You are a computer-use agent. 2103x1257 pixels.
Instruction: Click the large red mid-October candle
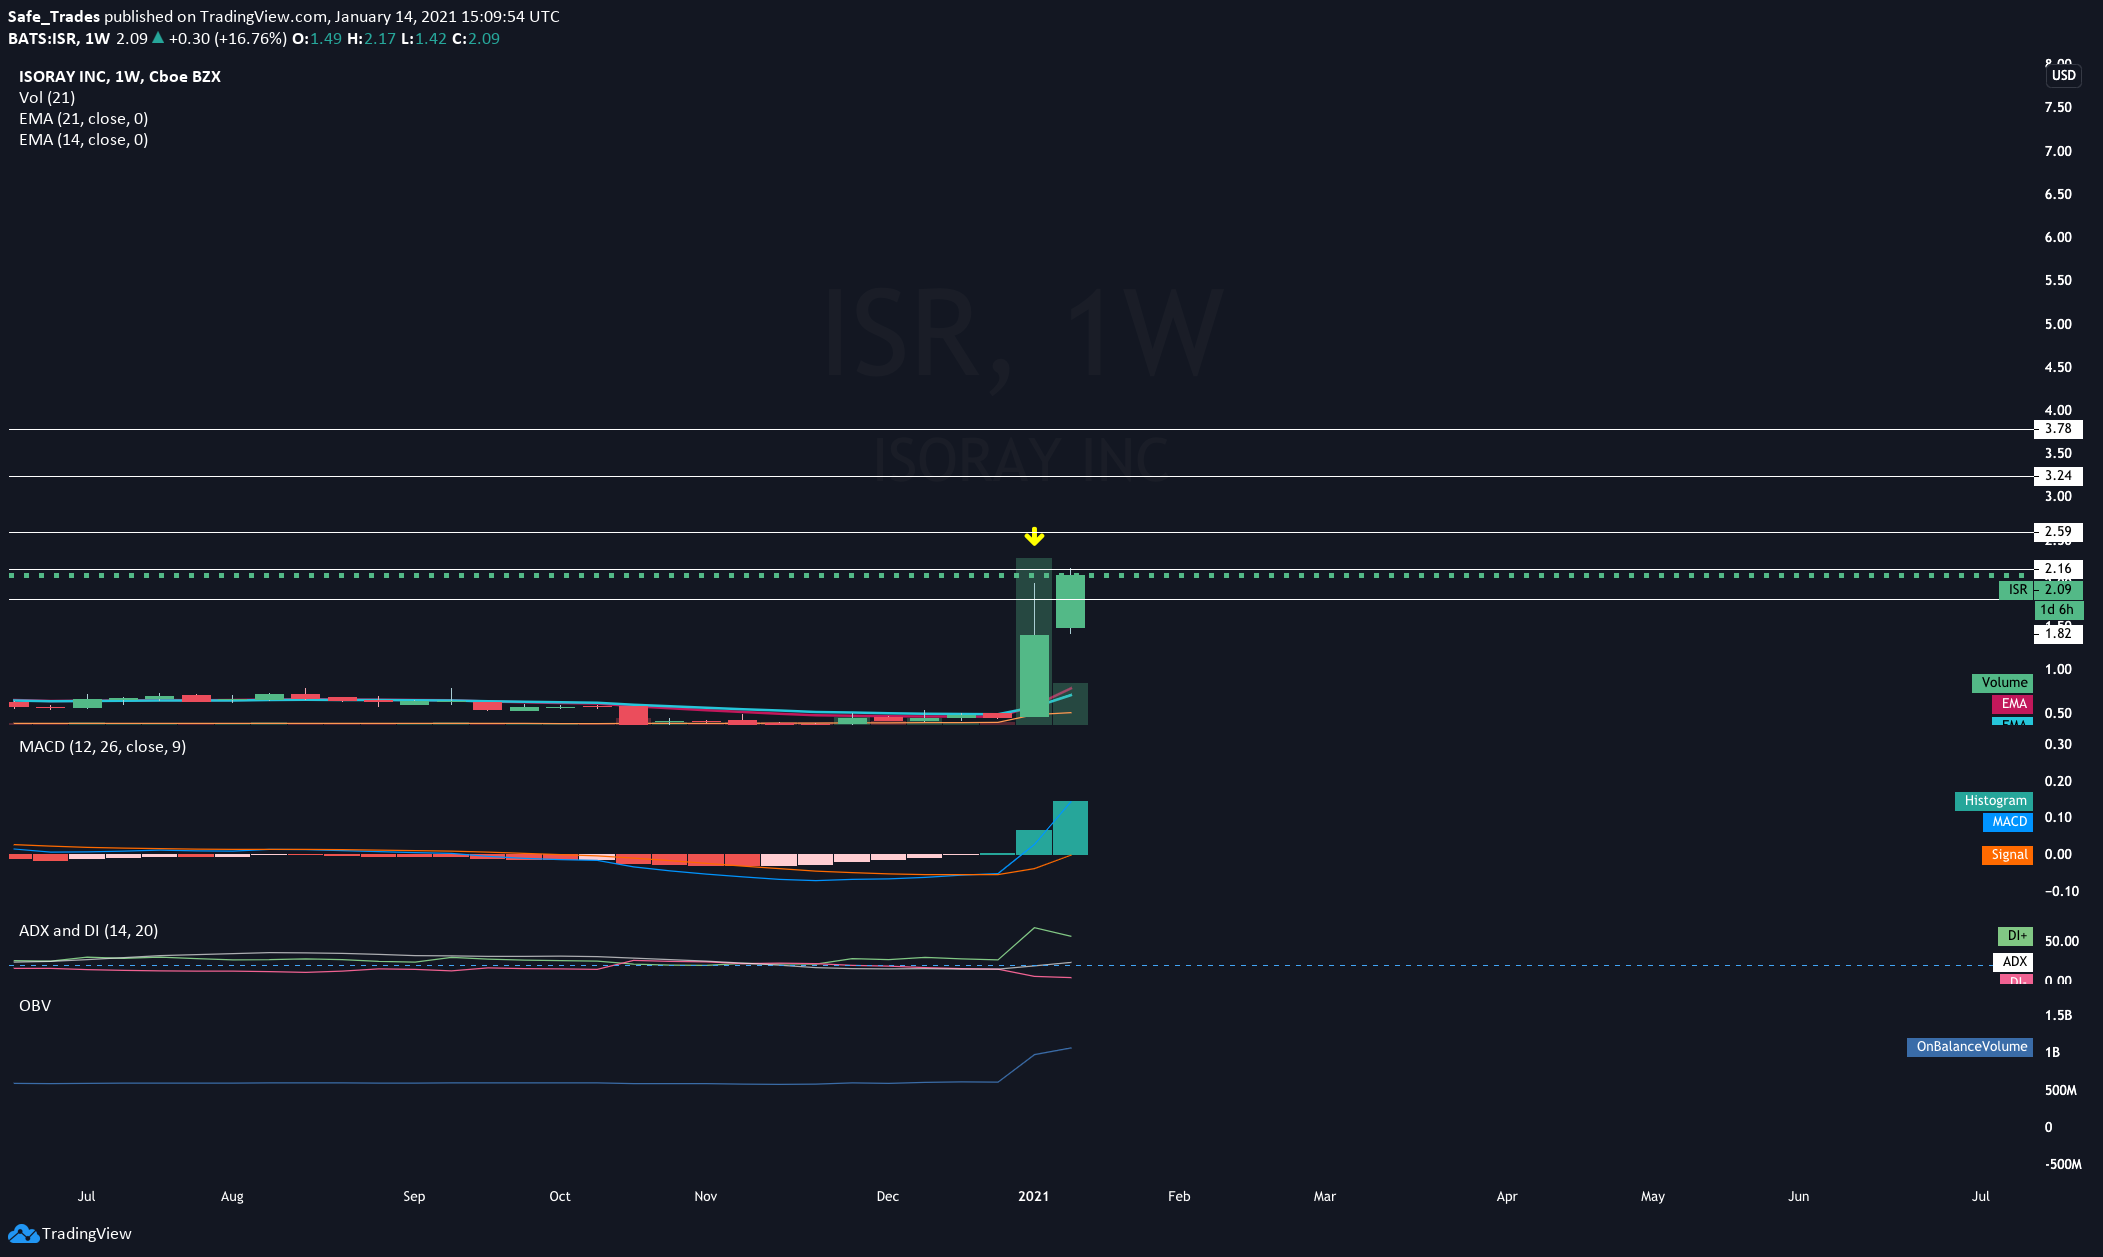633,714
